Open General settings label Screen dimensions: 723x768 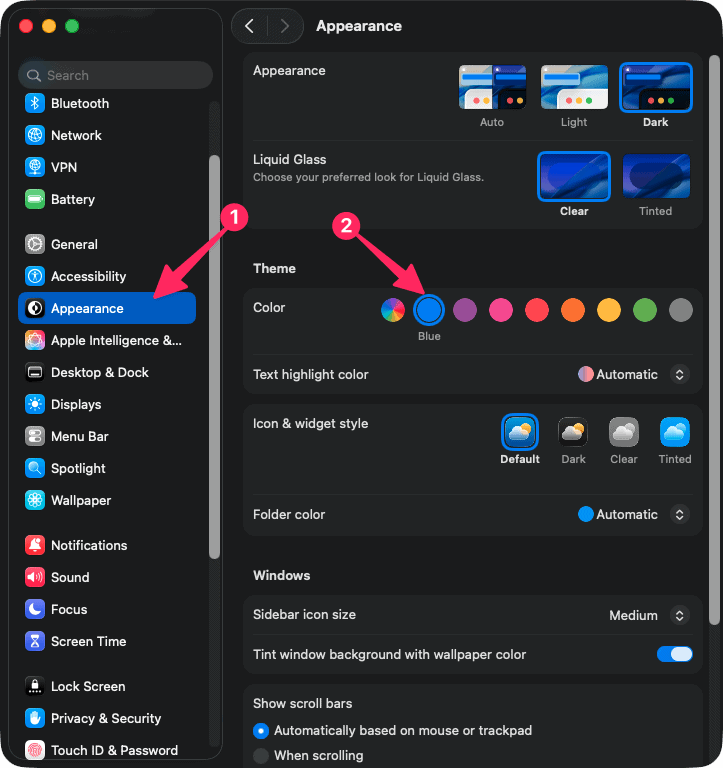[74, 244]
